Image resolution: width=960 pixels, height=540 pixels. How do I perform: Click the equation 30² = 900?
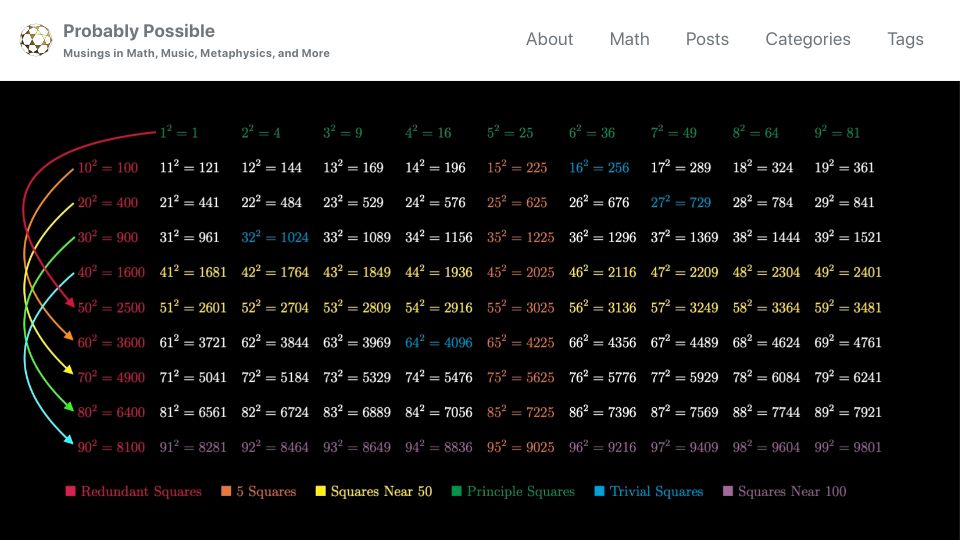click(108, 237)
